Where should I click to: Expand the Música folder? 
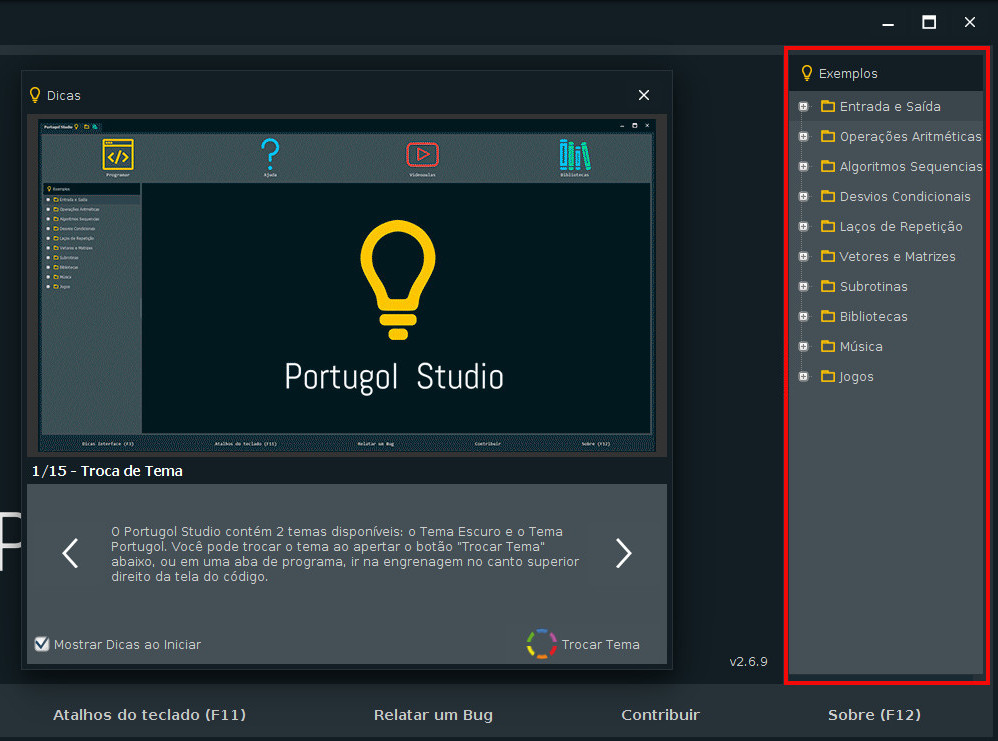(803, 346)
